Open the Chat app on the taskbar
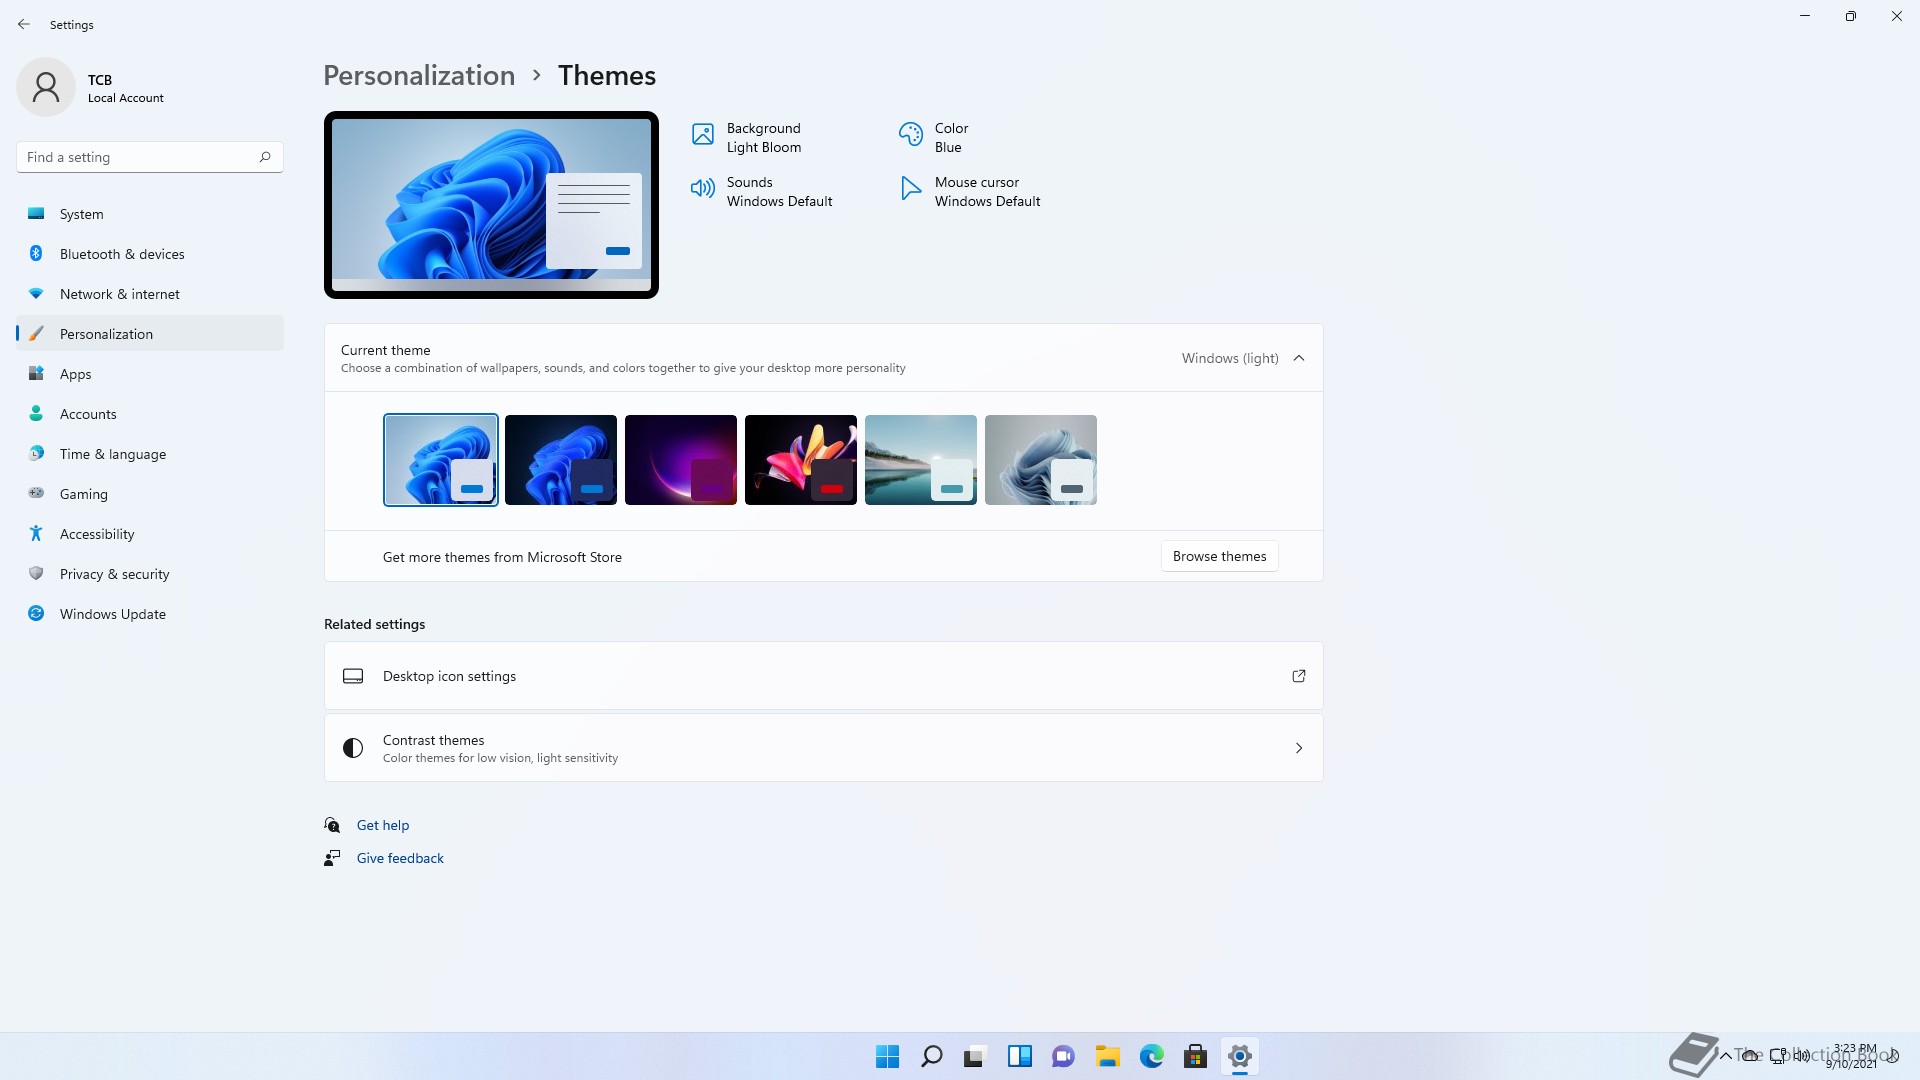 1063,1056
